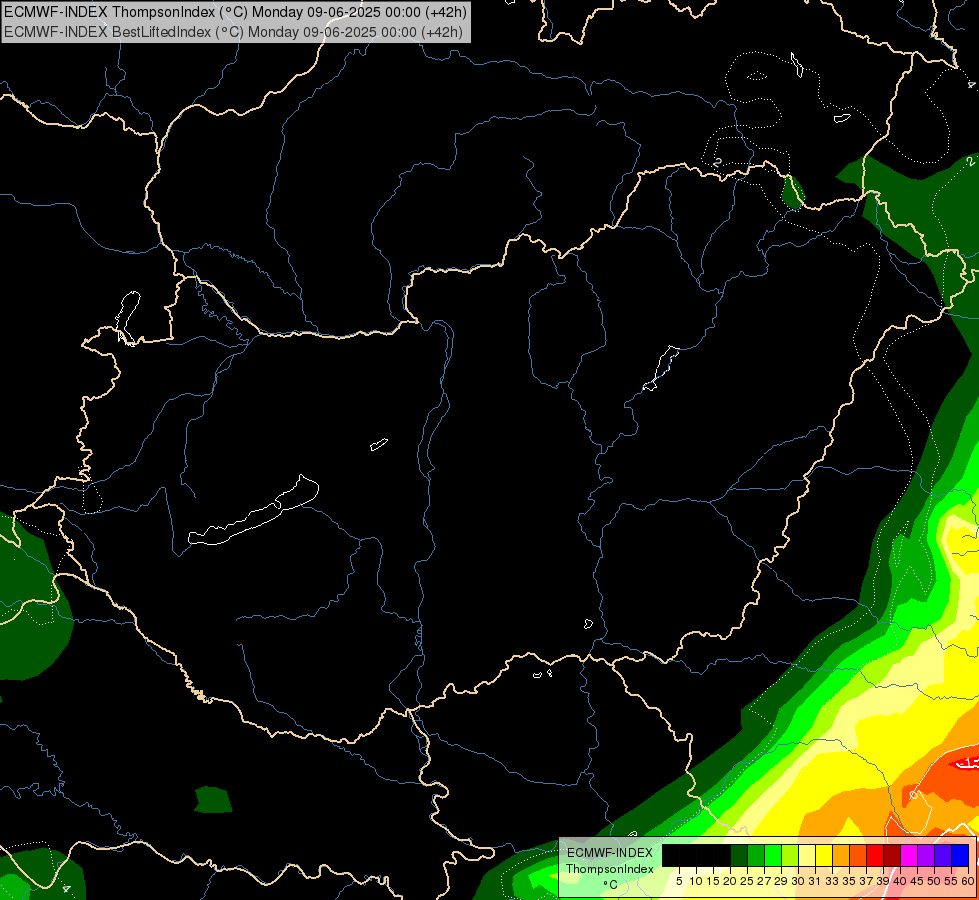
Task: Select the blue 55-60 legend swatch
Action: pyautogui.click(x=960, y=855)
